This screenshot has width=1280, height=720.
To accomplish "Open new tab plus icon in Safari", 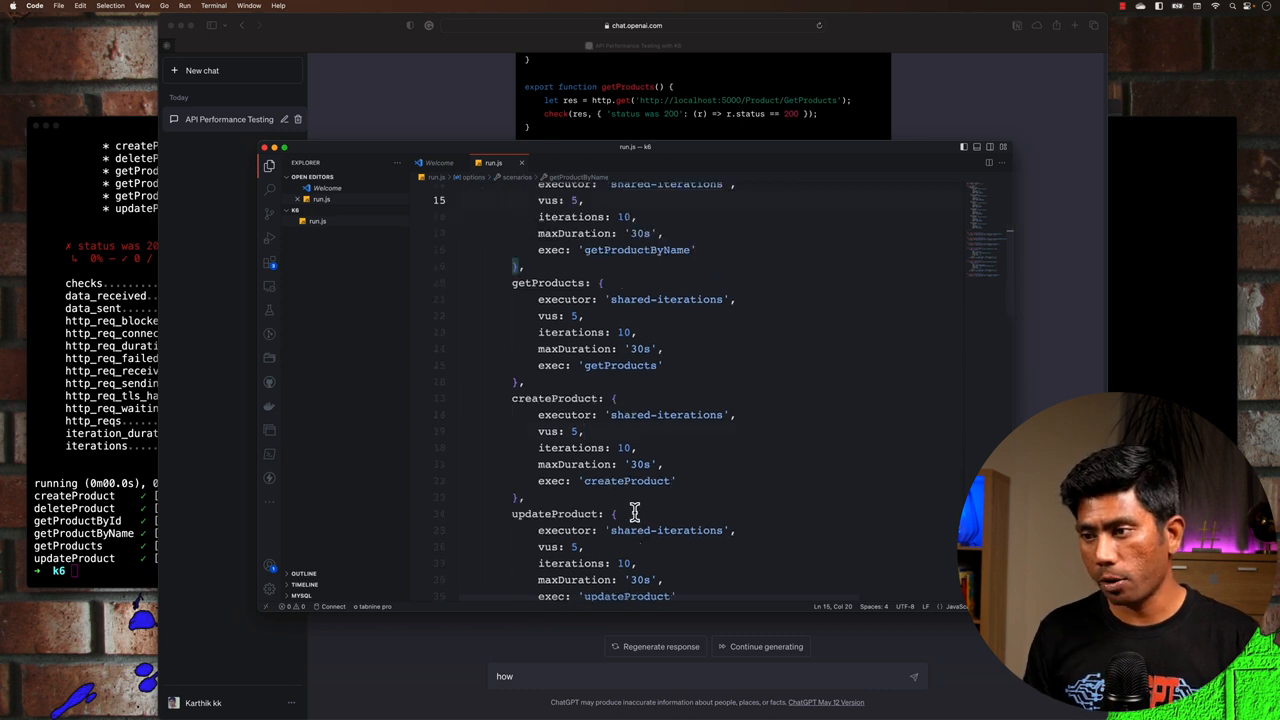I will tap(1075, 26).
